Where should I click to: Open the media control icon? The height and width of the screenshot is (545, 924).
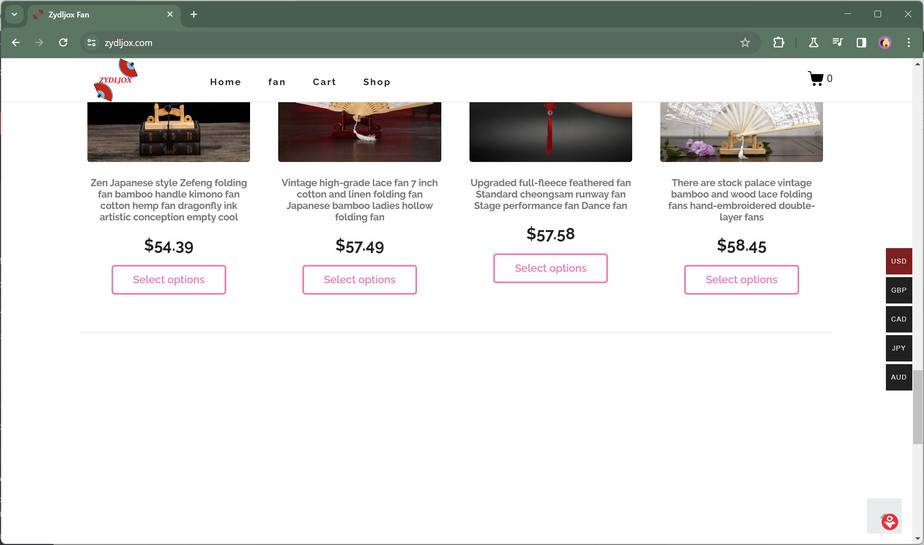pos(837,42)
